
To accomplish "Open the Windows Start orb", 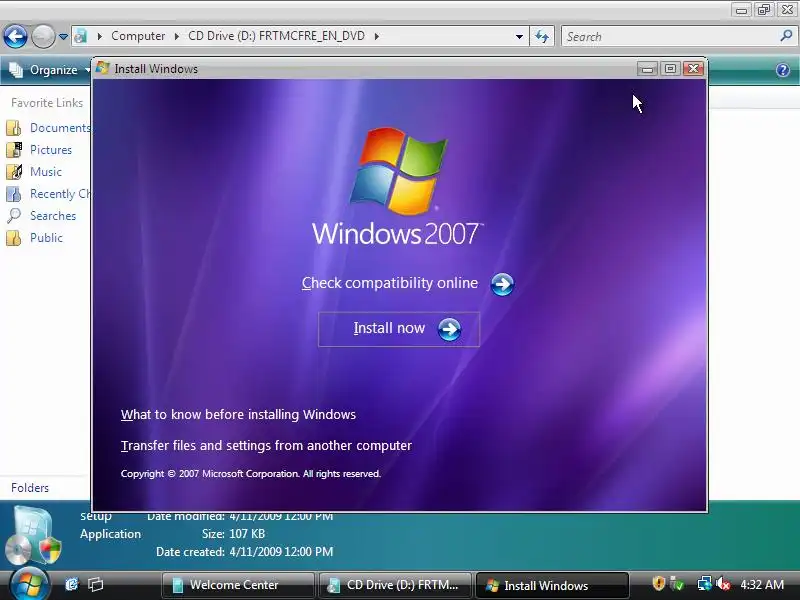I will [29, 585].
